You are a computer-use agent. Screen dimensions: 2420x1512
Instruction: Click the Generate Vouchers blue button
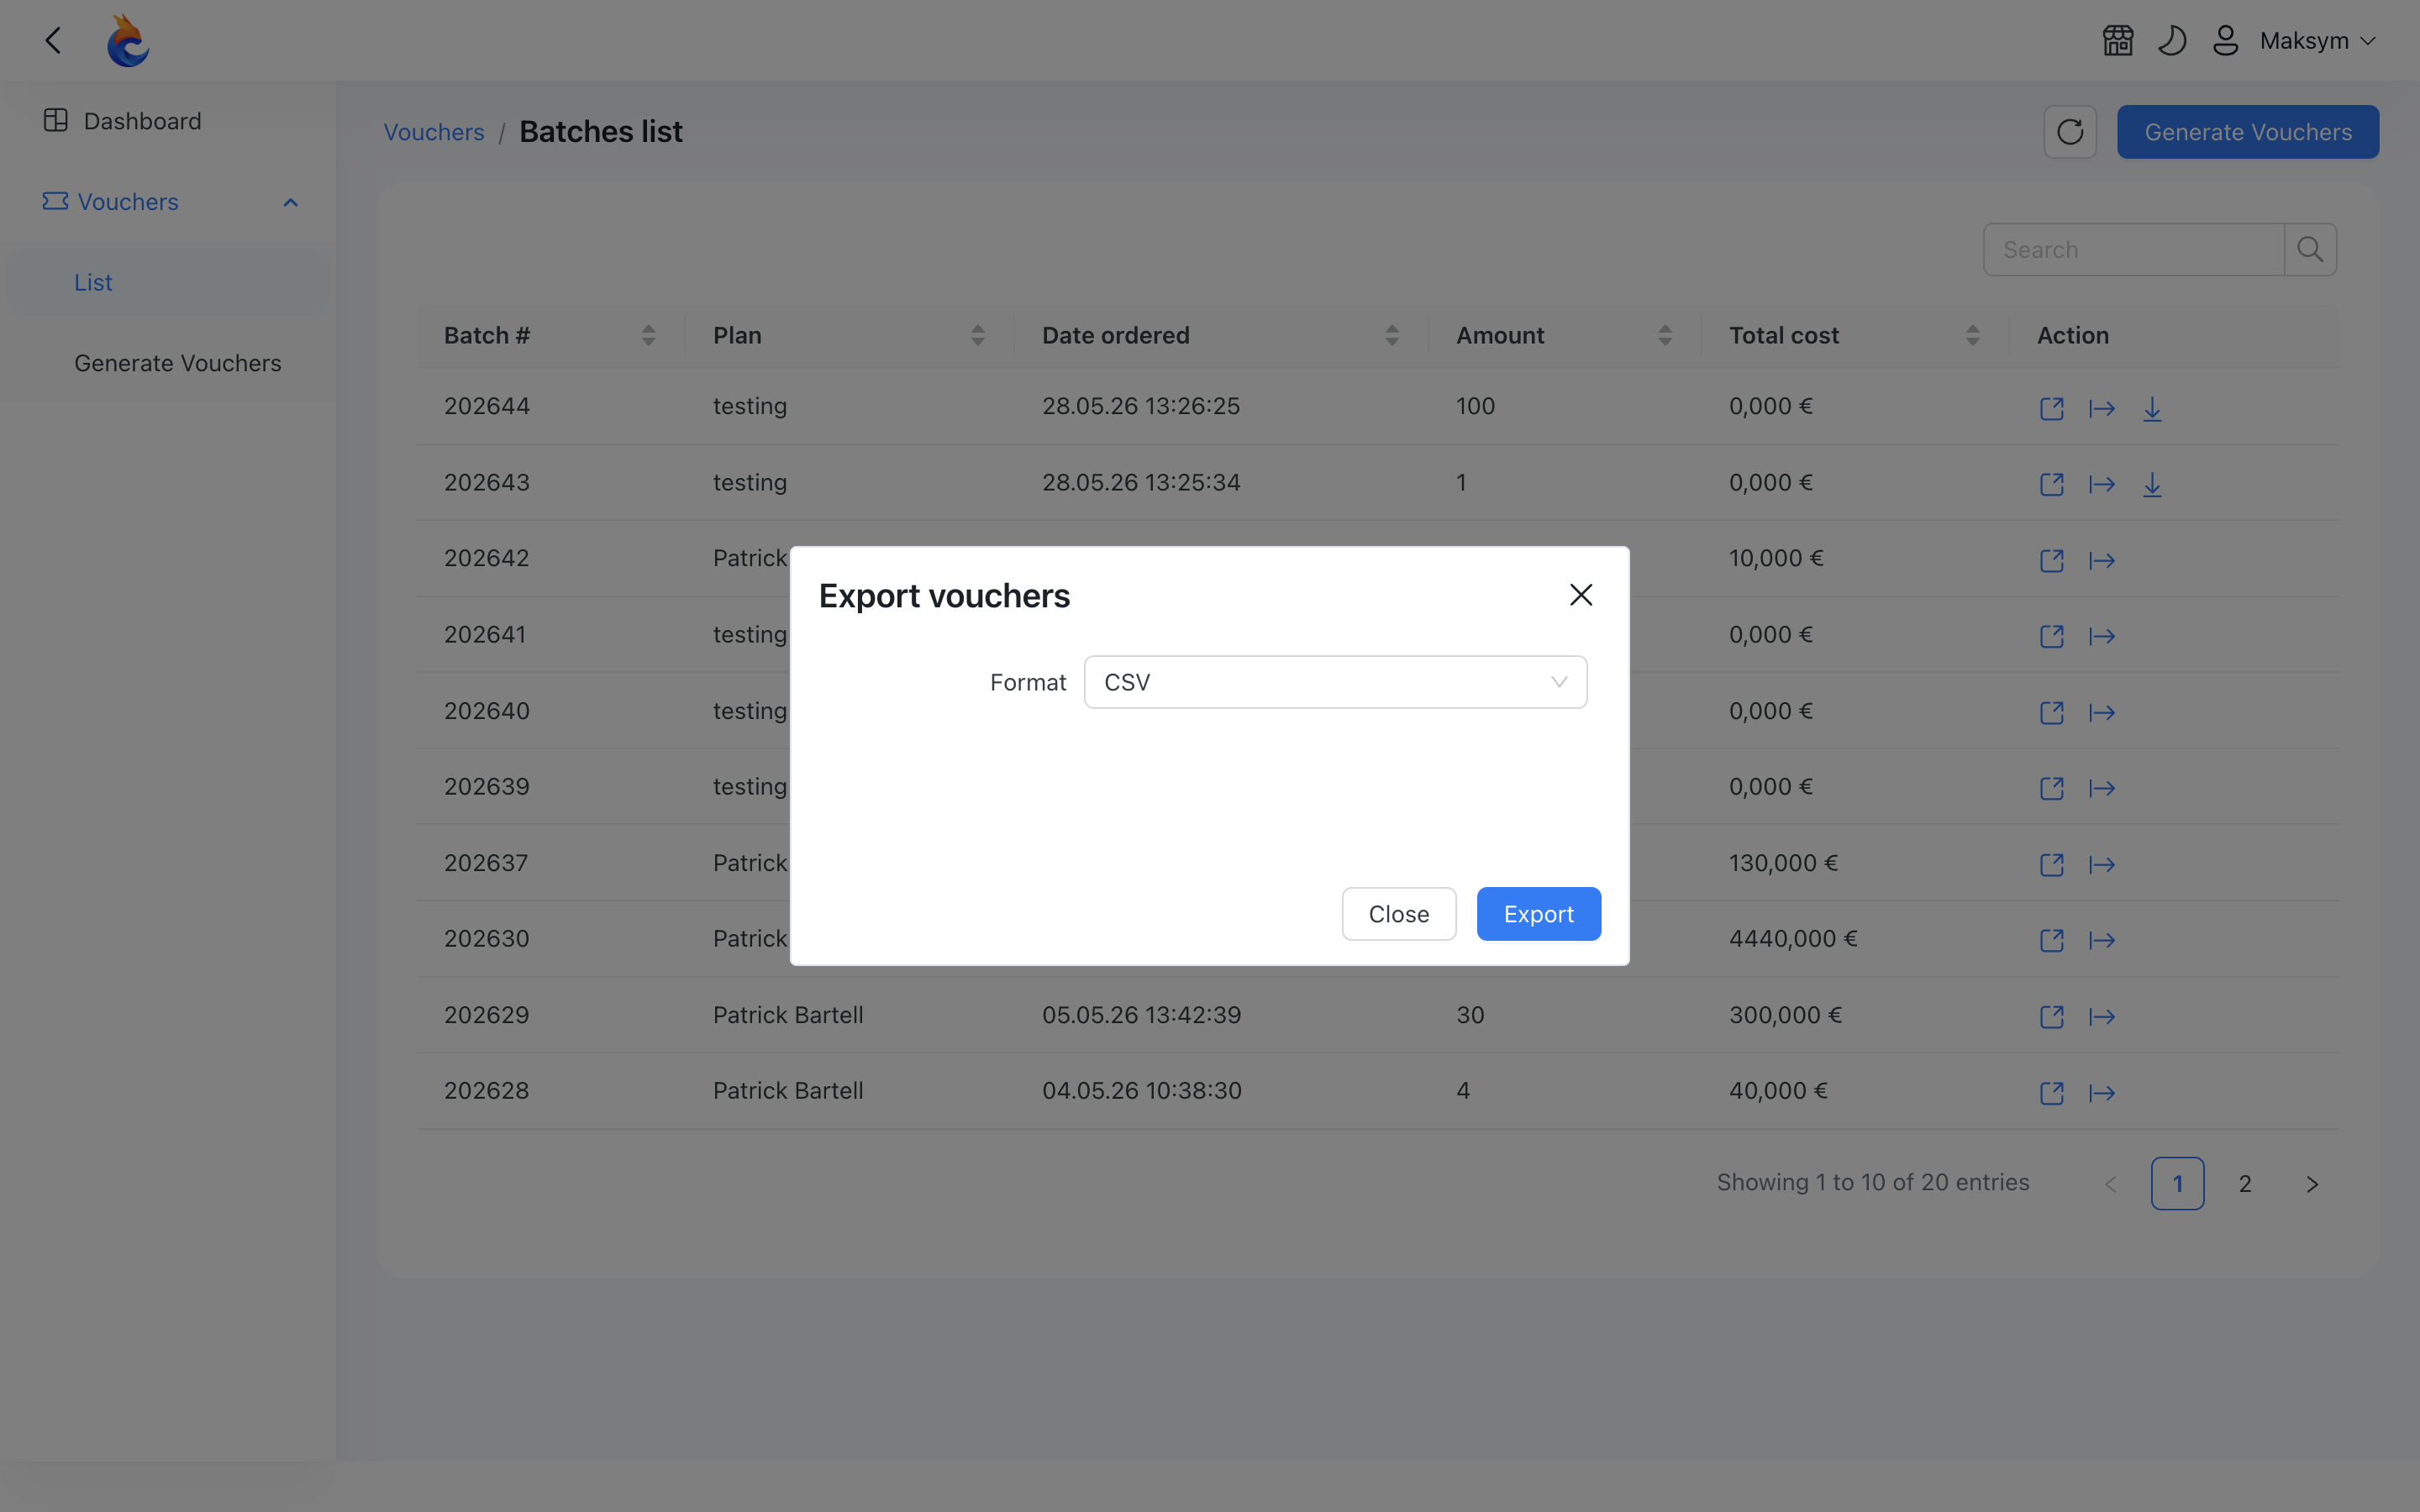coord(2247,132)
